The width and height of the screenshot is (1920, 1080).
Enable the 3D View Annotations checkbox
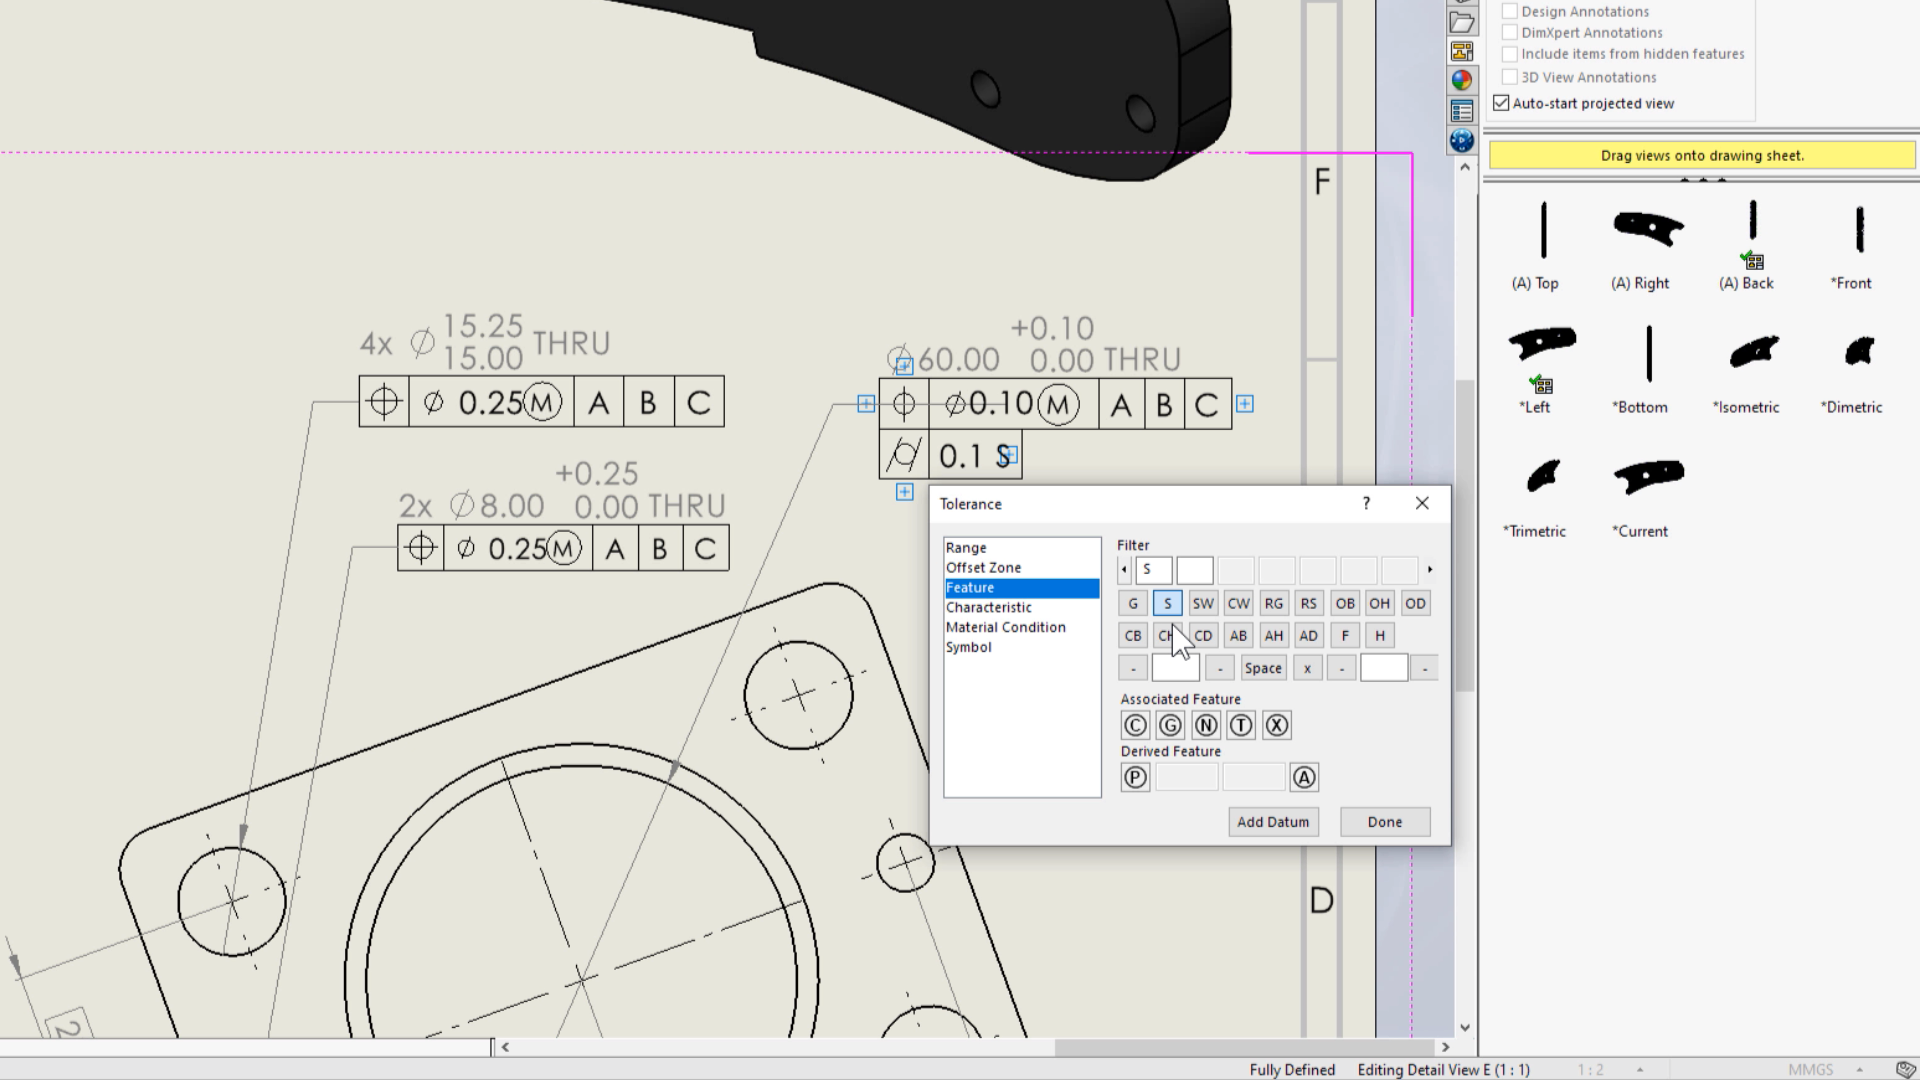point(1510,77)
